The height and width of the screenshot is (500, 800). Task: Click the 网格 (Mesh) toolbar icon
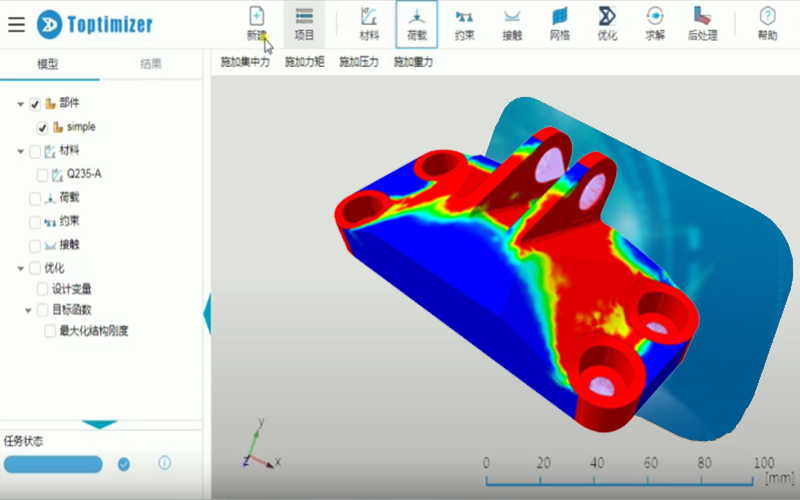pos(559,23)
